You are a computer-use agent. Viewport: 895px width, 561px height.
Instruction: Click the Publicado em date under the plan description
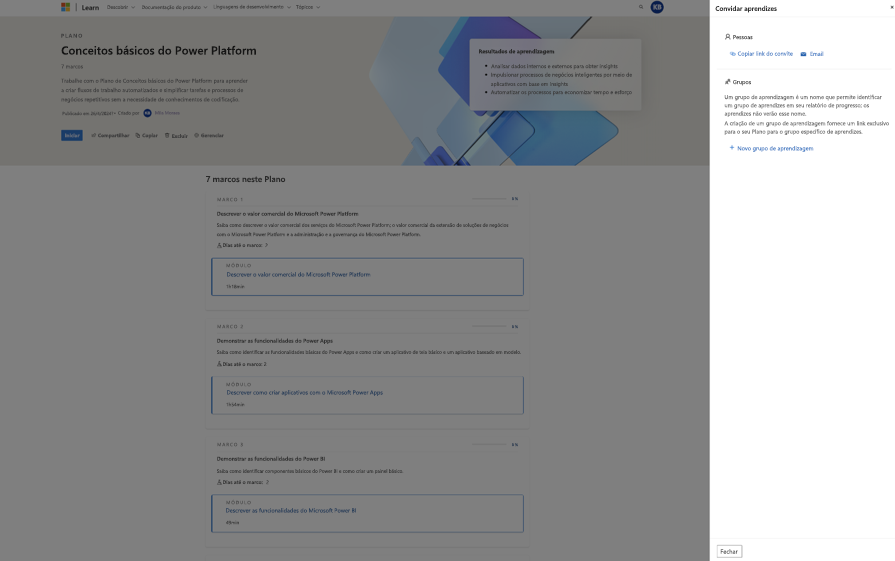click(x=88, y=114)
